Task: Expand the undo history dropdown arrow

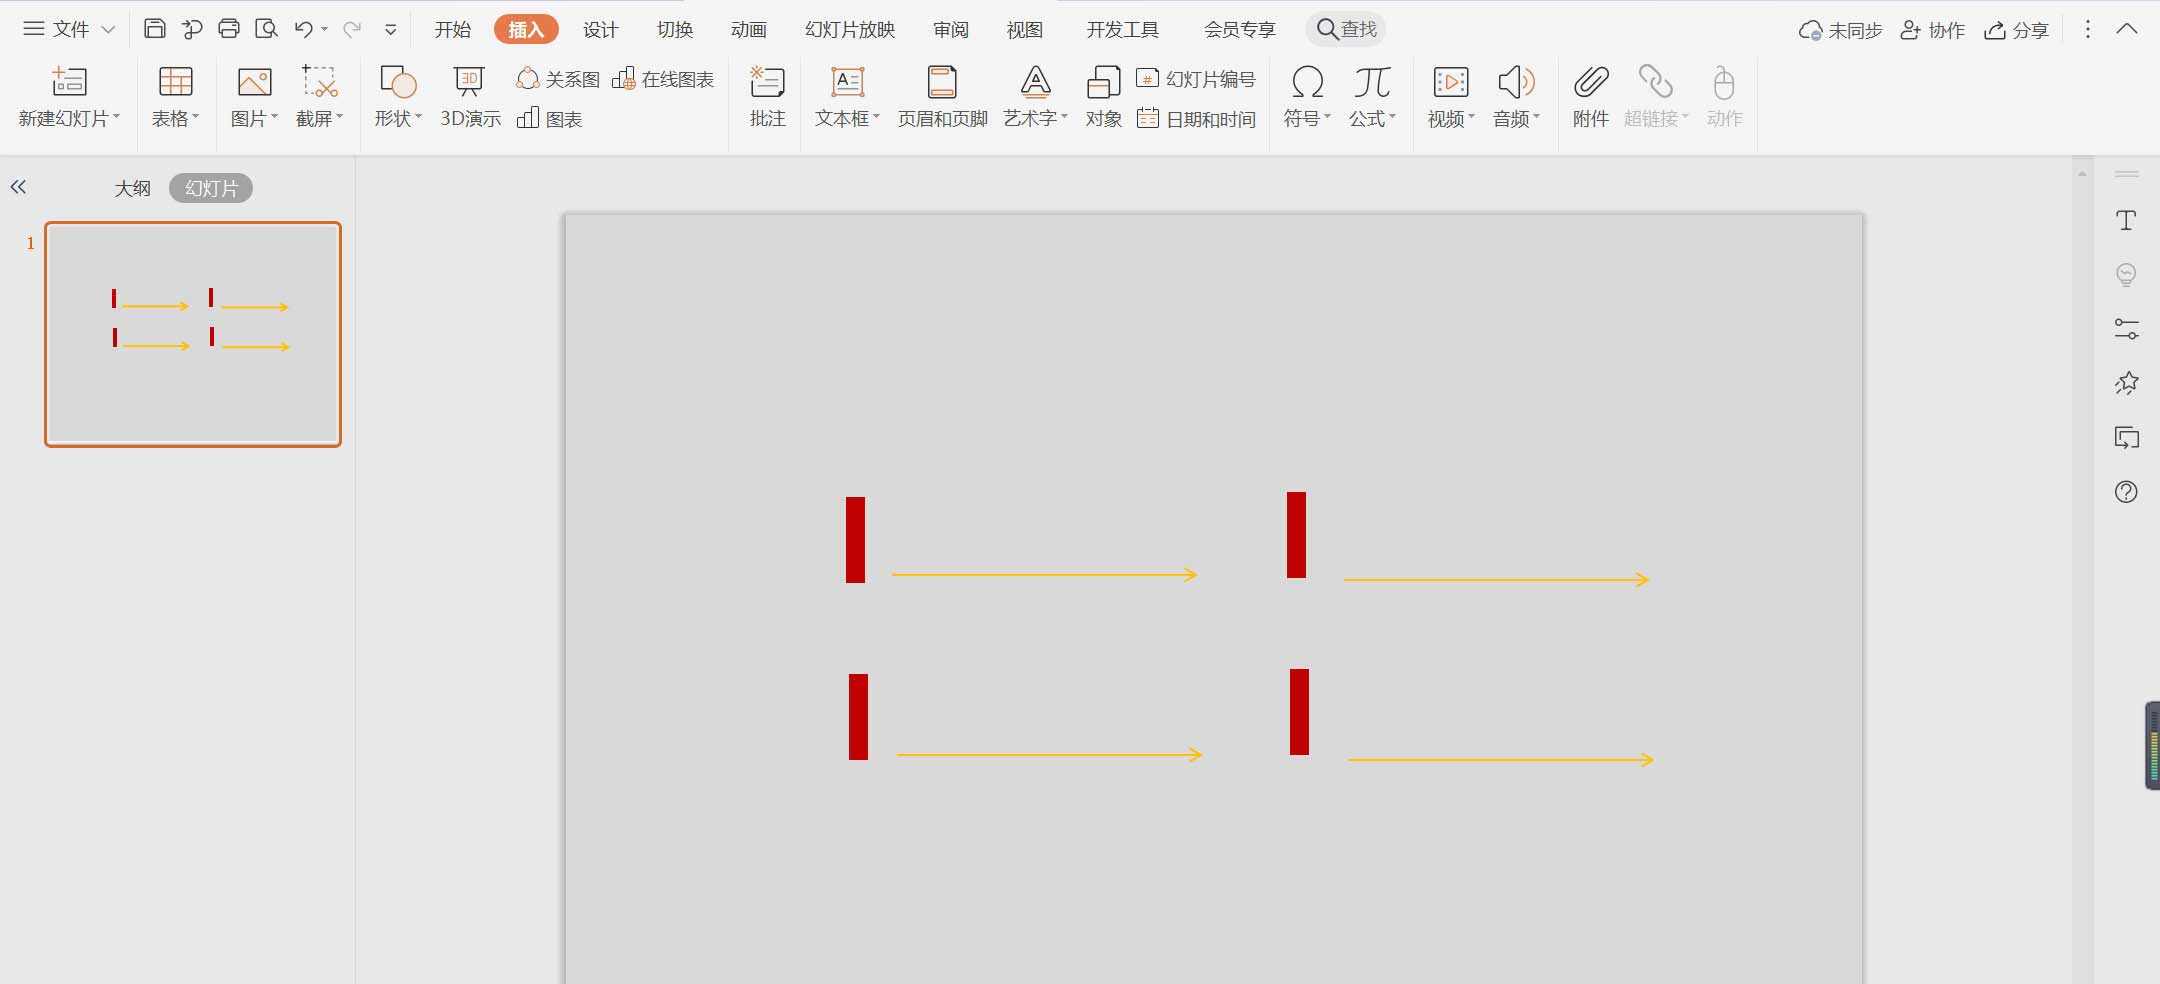Action: click(x=324, y=30)
